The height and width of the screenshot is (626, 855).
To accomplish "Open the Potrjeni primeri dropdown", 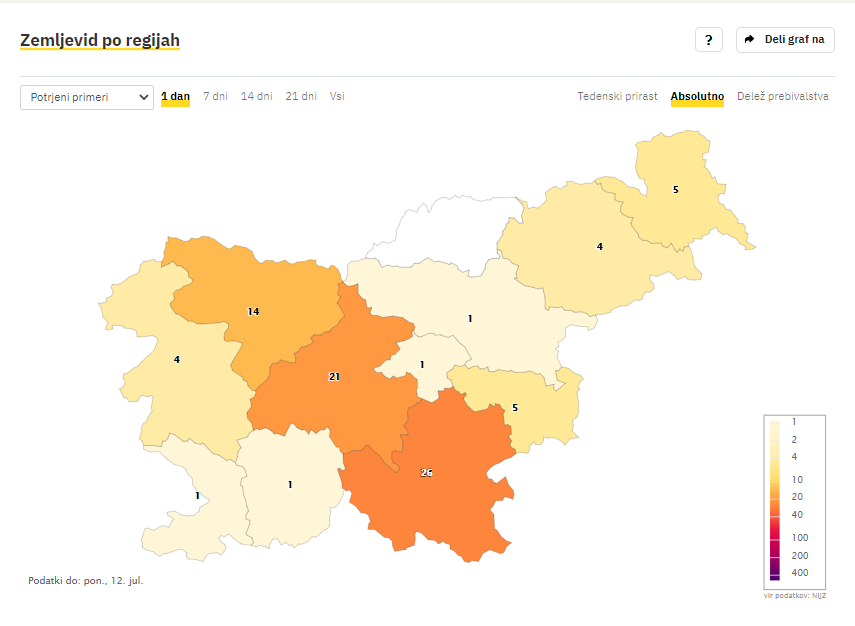I will [87, 97].
